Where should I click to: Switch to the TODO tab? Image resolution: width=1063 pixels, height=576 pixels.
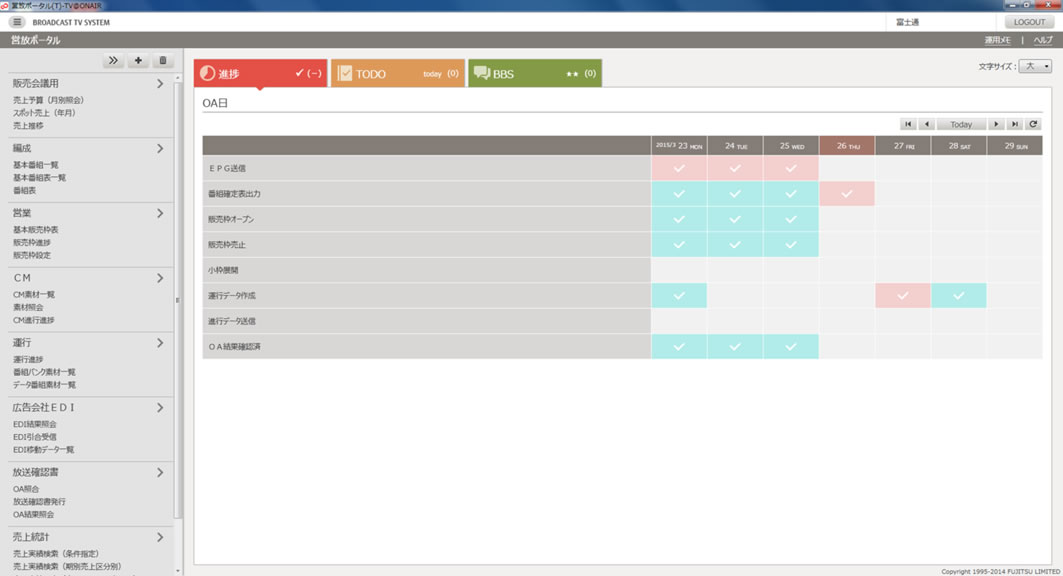[x=397, y=73]
